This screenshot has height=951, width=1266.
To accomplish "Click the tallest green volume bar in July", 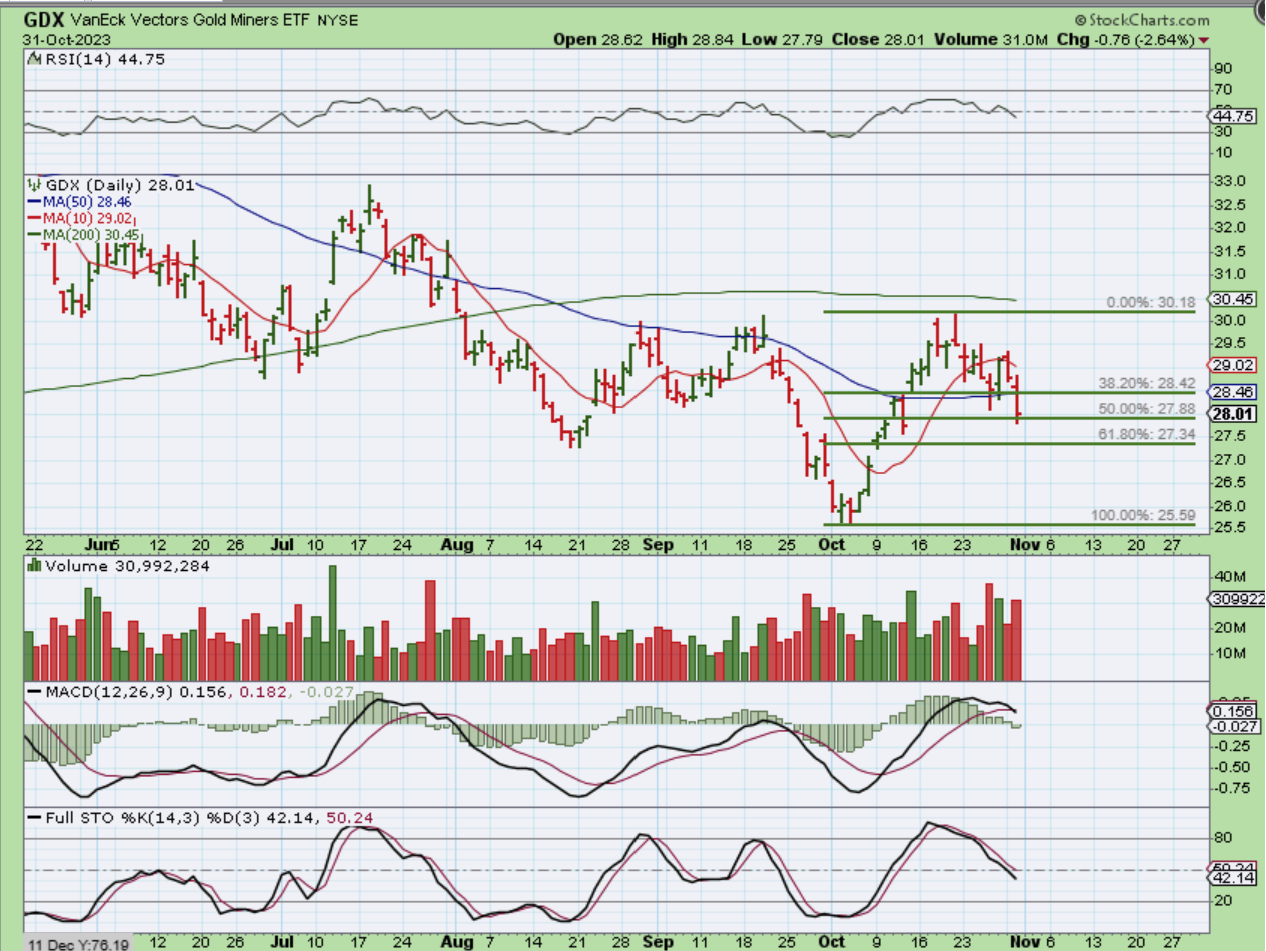I will (x=332, y=623).
